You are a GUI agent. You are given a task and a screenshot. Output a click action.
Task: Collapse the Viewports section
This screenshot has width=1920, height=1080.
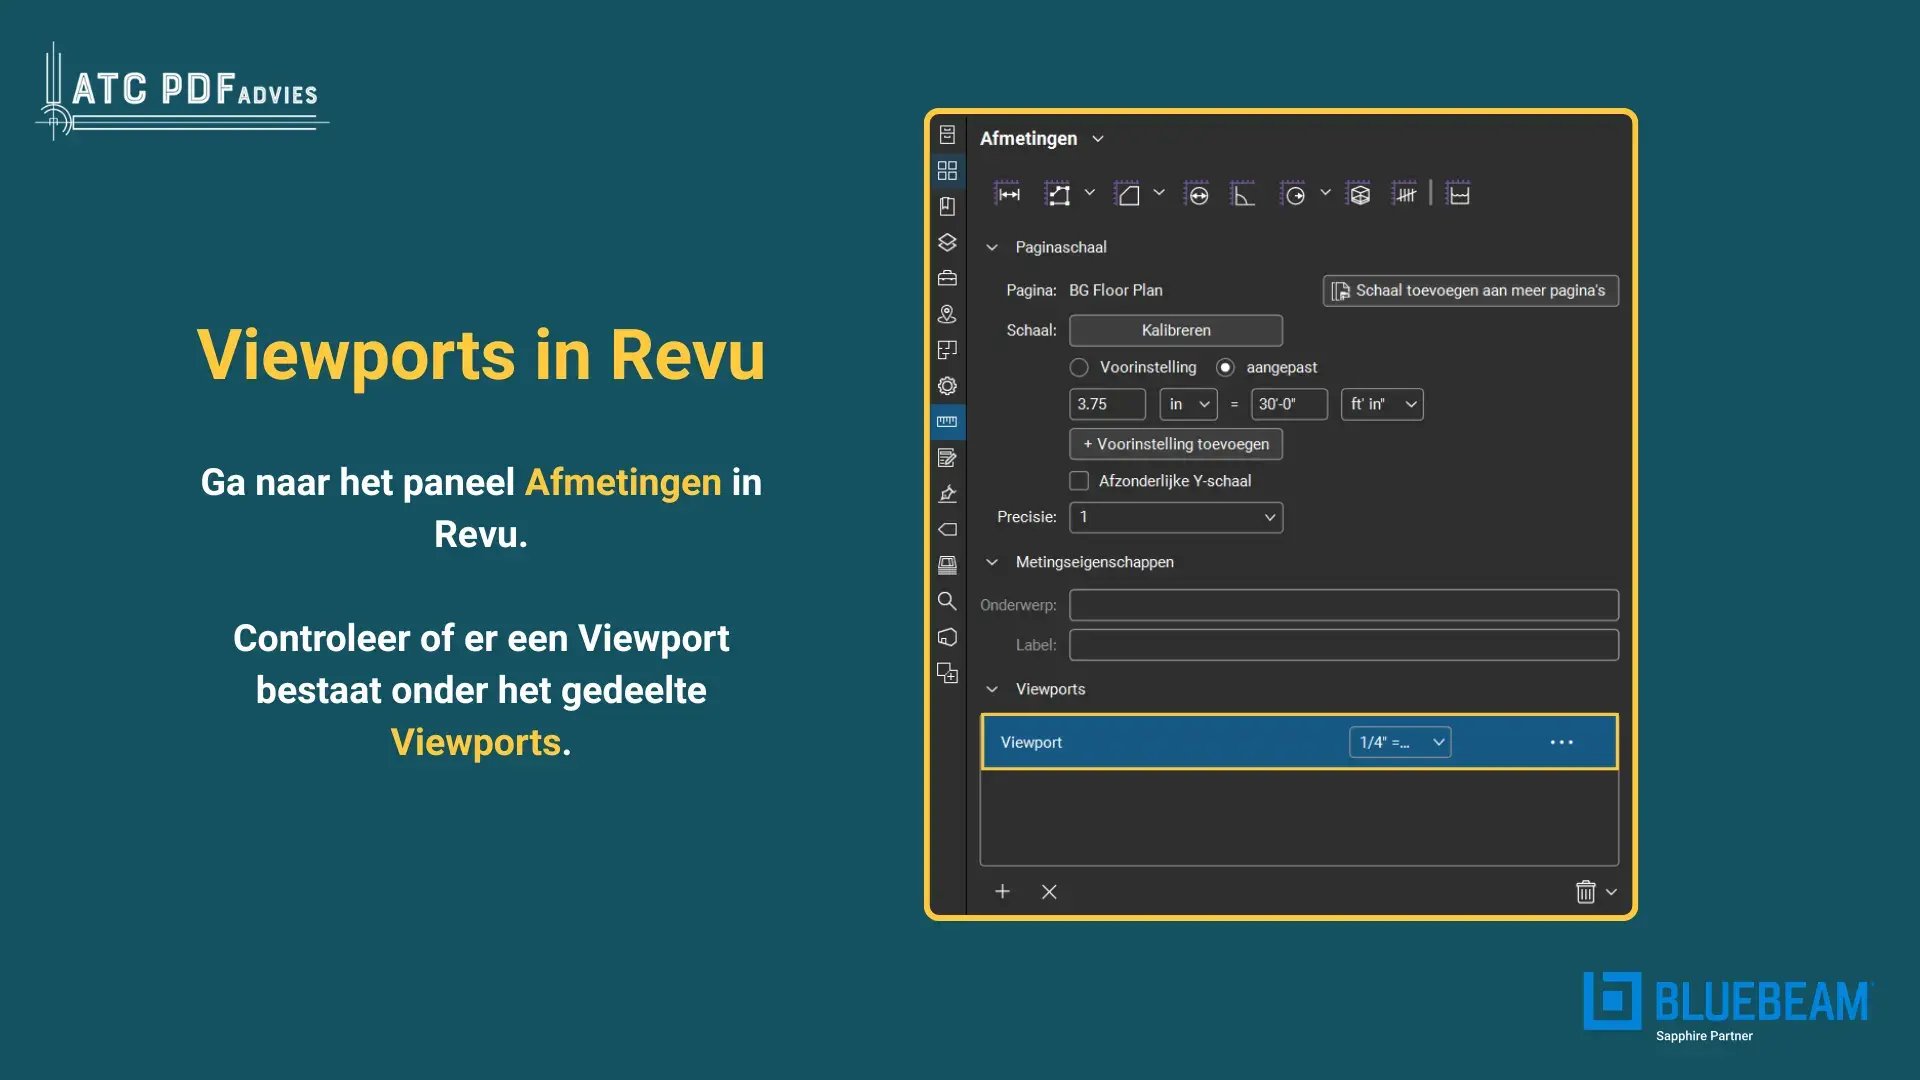[992, 689]
